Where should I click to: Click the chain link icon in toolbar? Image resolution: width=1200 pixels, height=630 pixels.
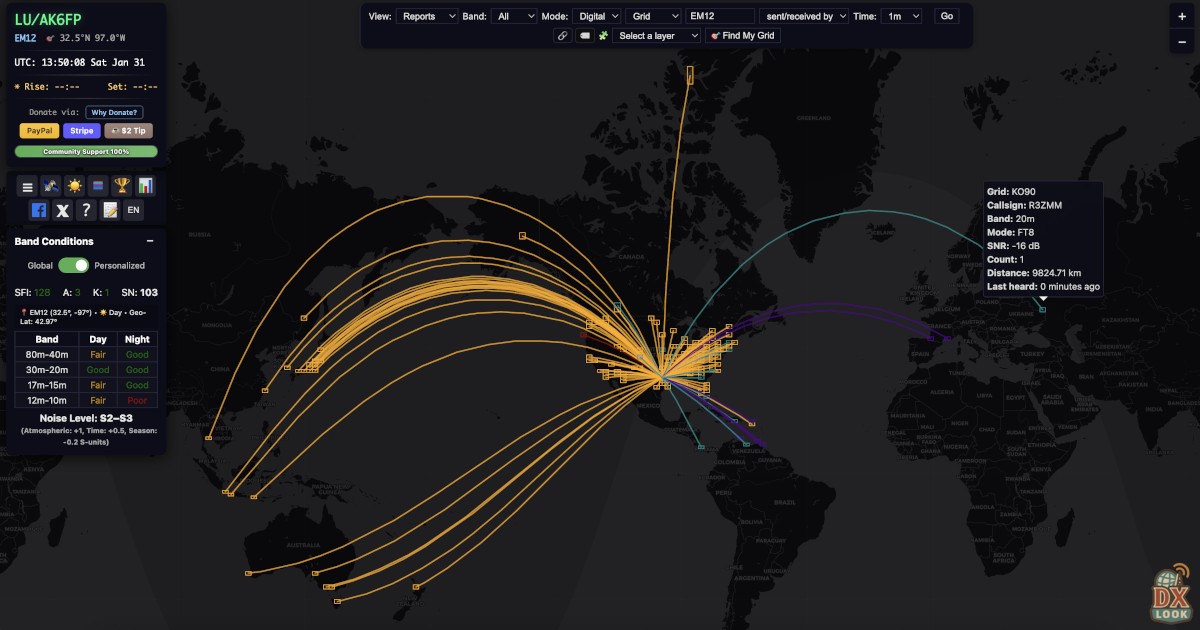pos(563,36)
